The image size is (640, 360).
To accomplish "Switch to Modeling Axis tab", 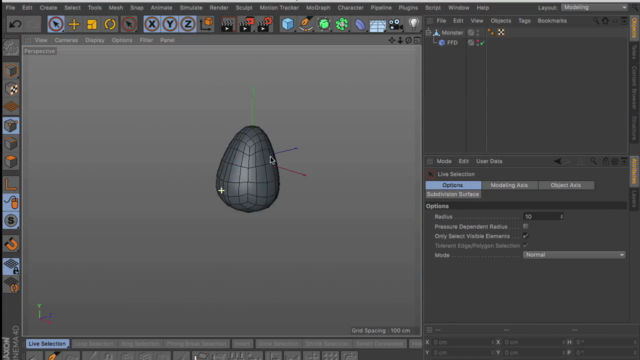I will (x=509, y=185).
